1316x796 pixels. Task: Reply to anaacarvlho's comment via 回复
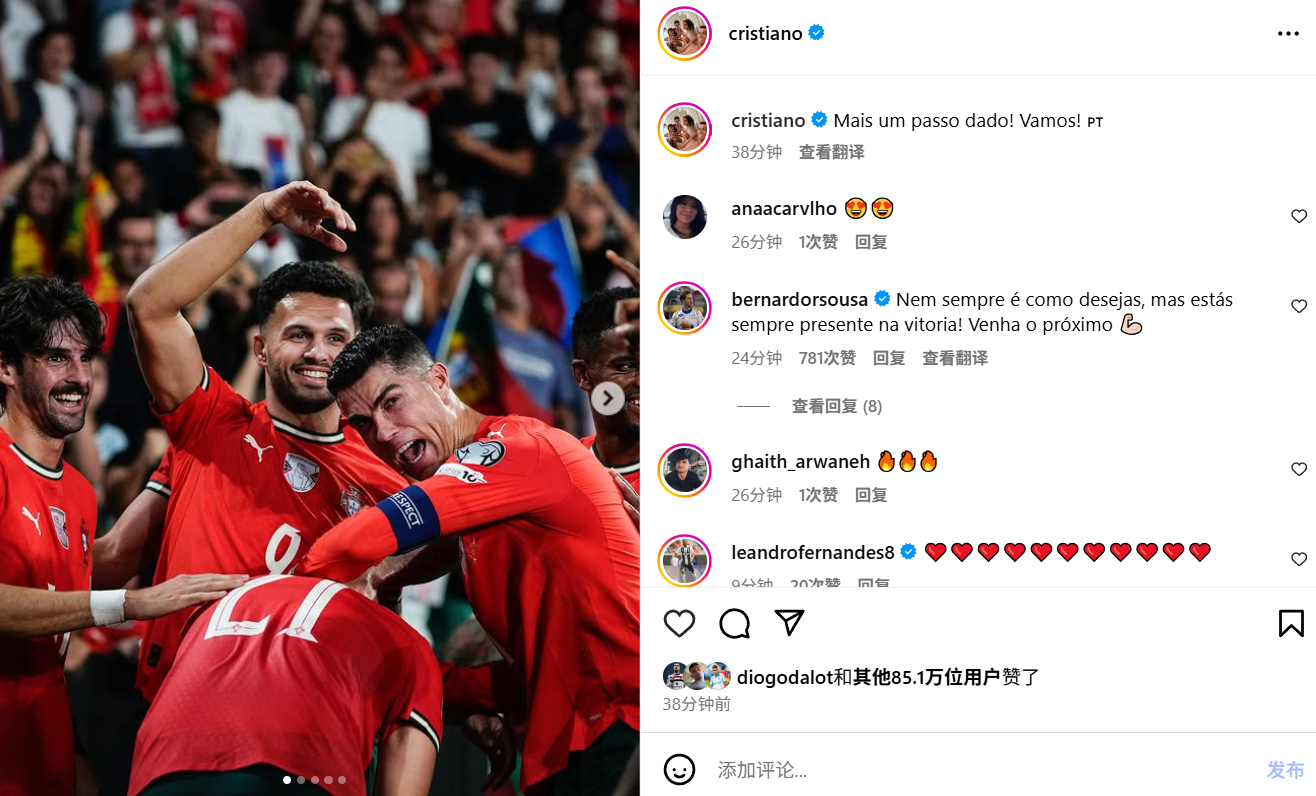coord(871,242)
